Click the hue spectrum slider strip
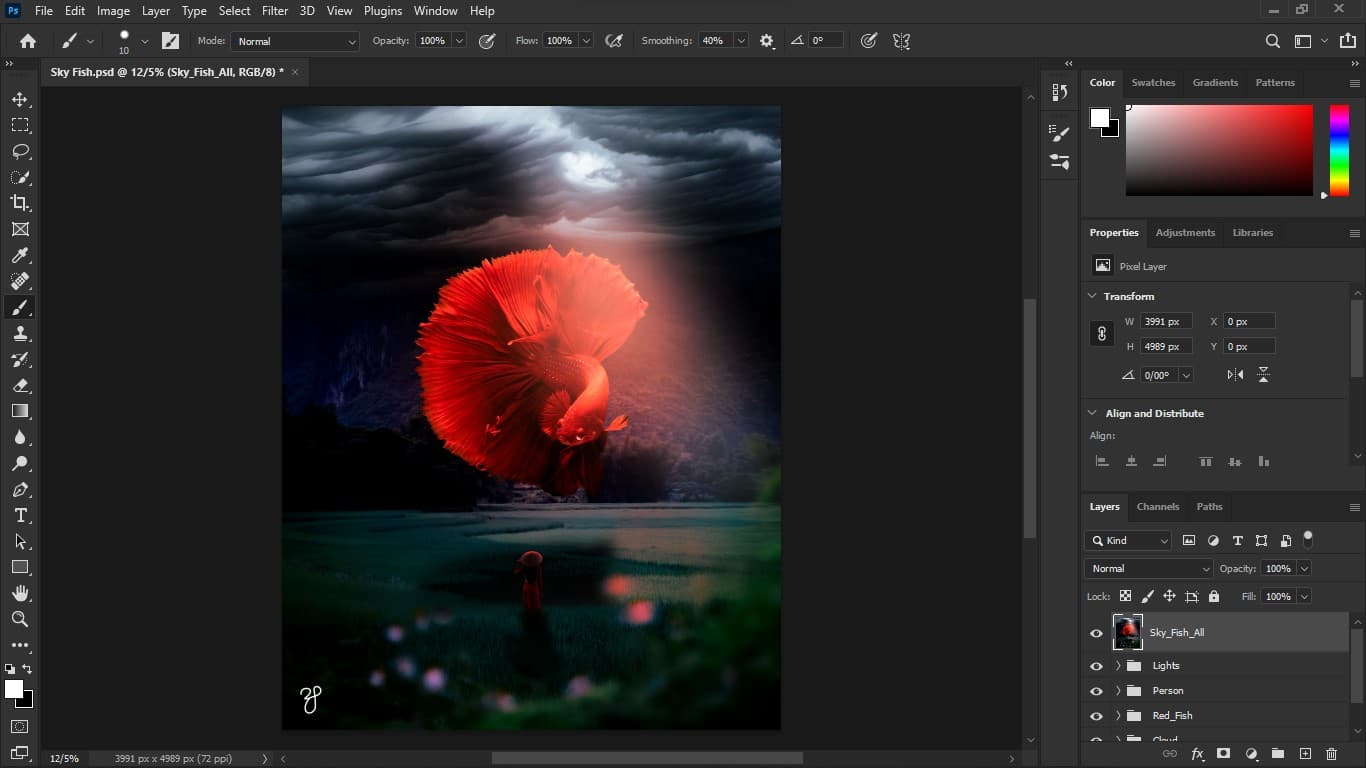Screen dimensions: 1366x768 pyautogui.click(x=1339, y=150)
